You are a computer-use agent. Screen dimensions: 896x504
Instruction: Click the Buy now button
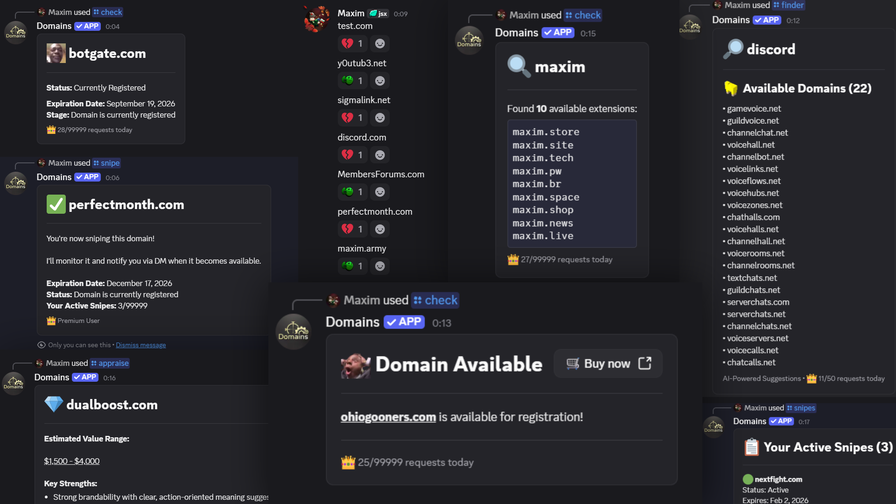607,364
